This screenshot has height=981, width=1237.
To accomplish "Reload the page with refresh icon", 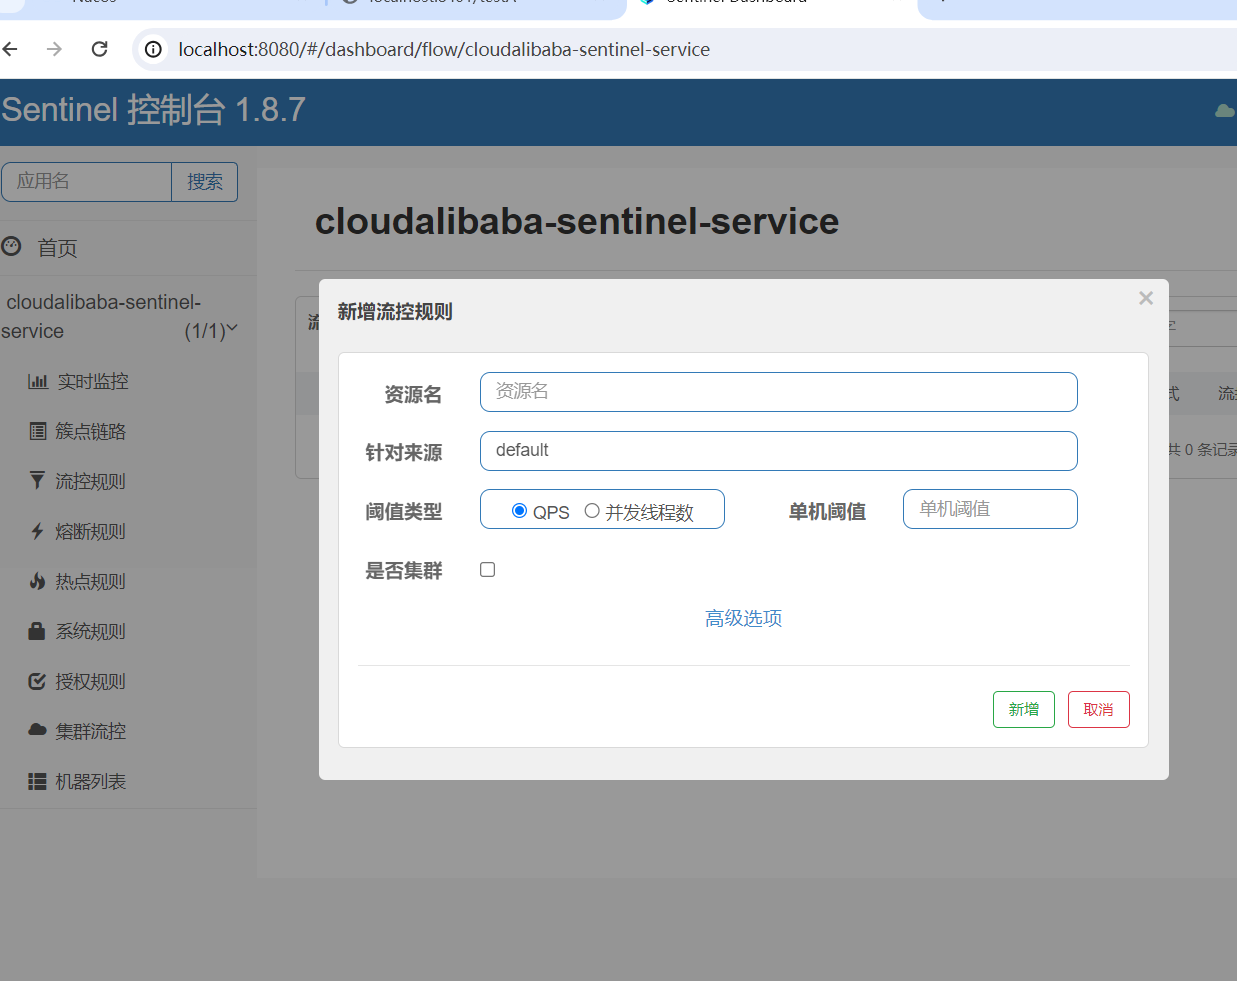I will (x=99, y=49).
